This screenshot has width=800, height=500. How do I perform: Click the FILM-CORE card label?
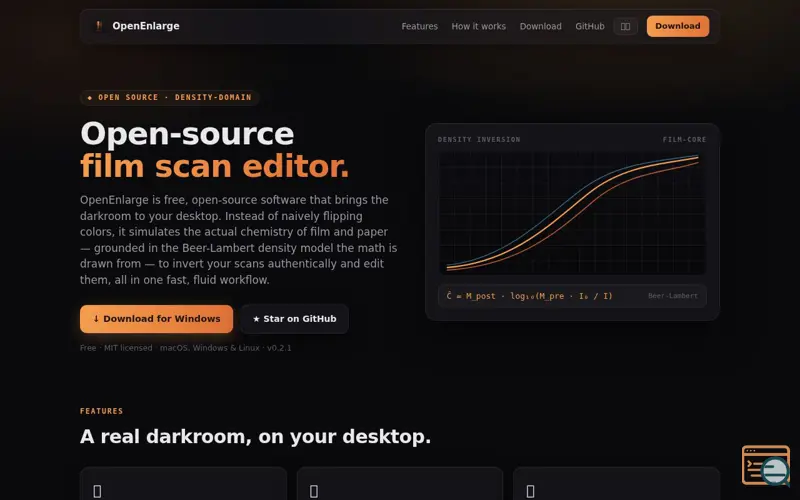coord(684,139)
